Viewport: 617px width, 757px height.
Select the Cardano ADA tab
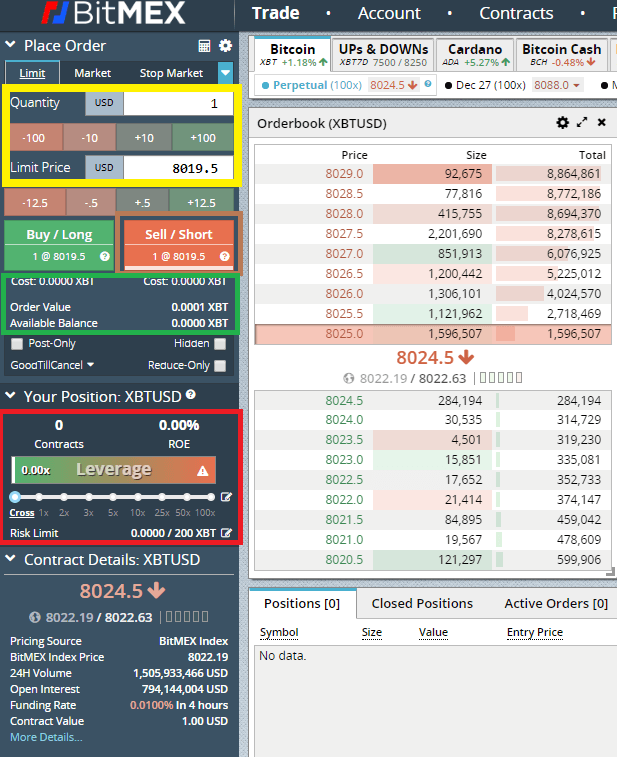tap(475, 55)
